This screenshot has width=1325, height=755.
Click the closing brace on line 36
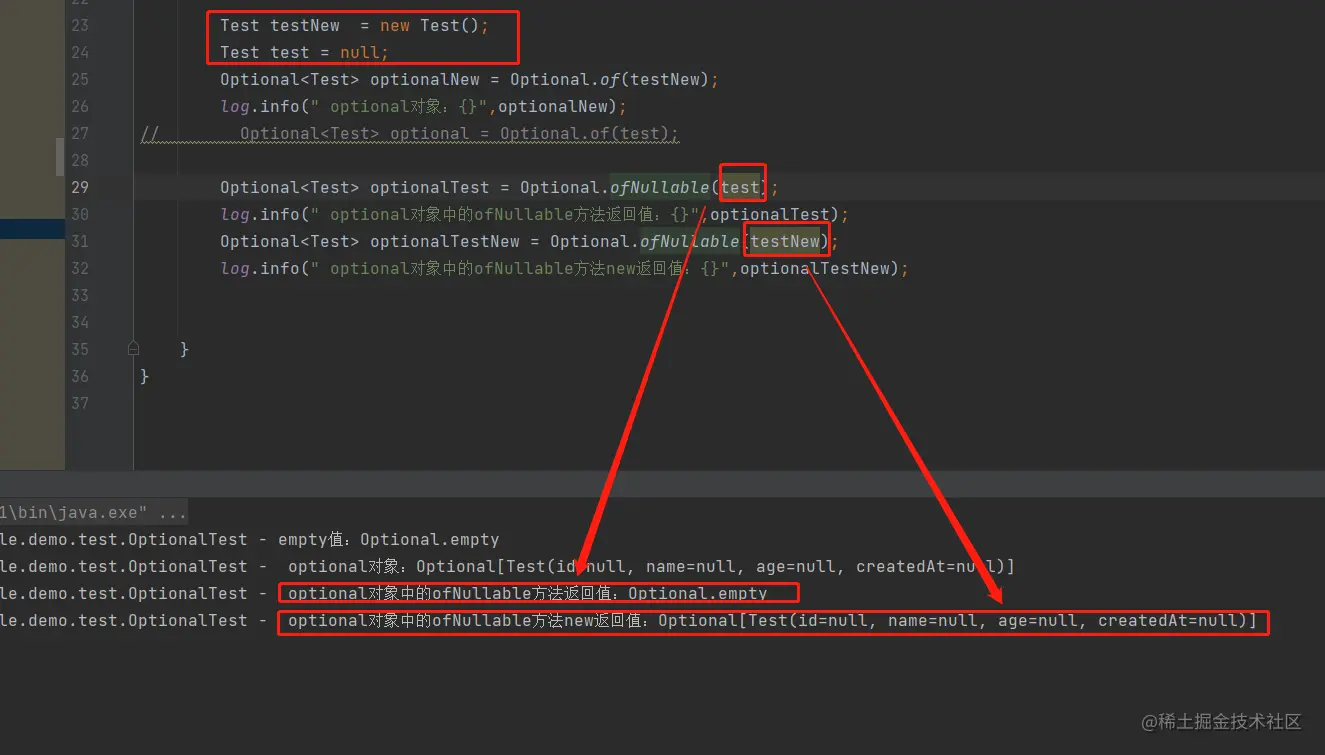pyautogui.click(x=145, y=376)
